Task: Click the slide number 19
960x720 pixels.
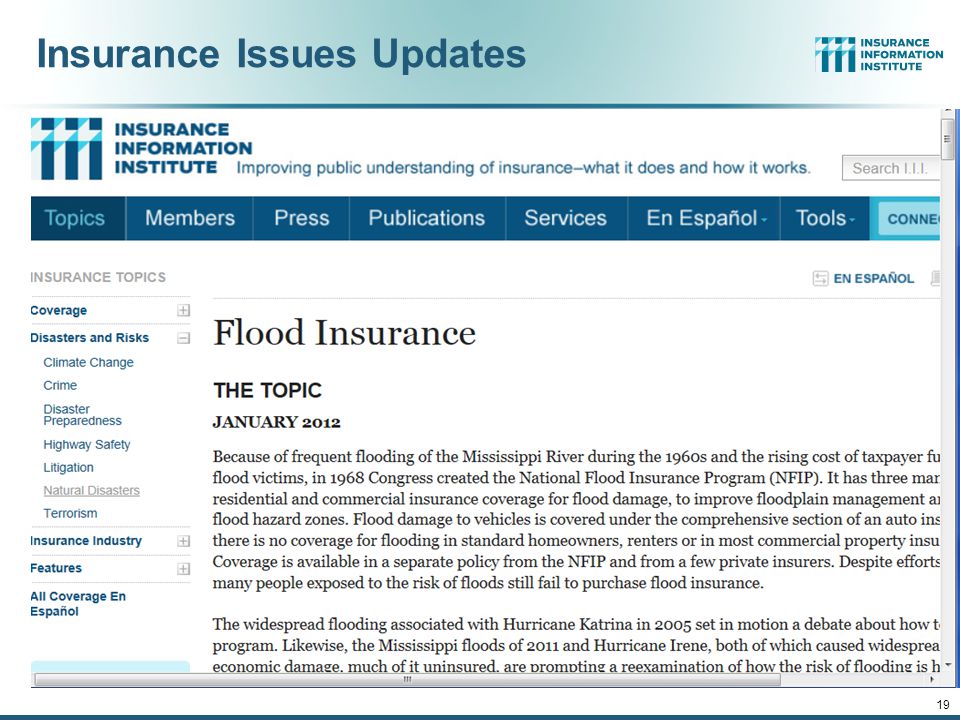Action: pos(942,704)
